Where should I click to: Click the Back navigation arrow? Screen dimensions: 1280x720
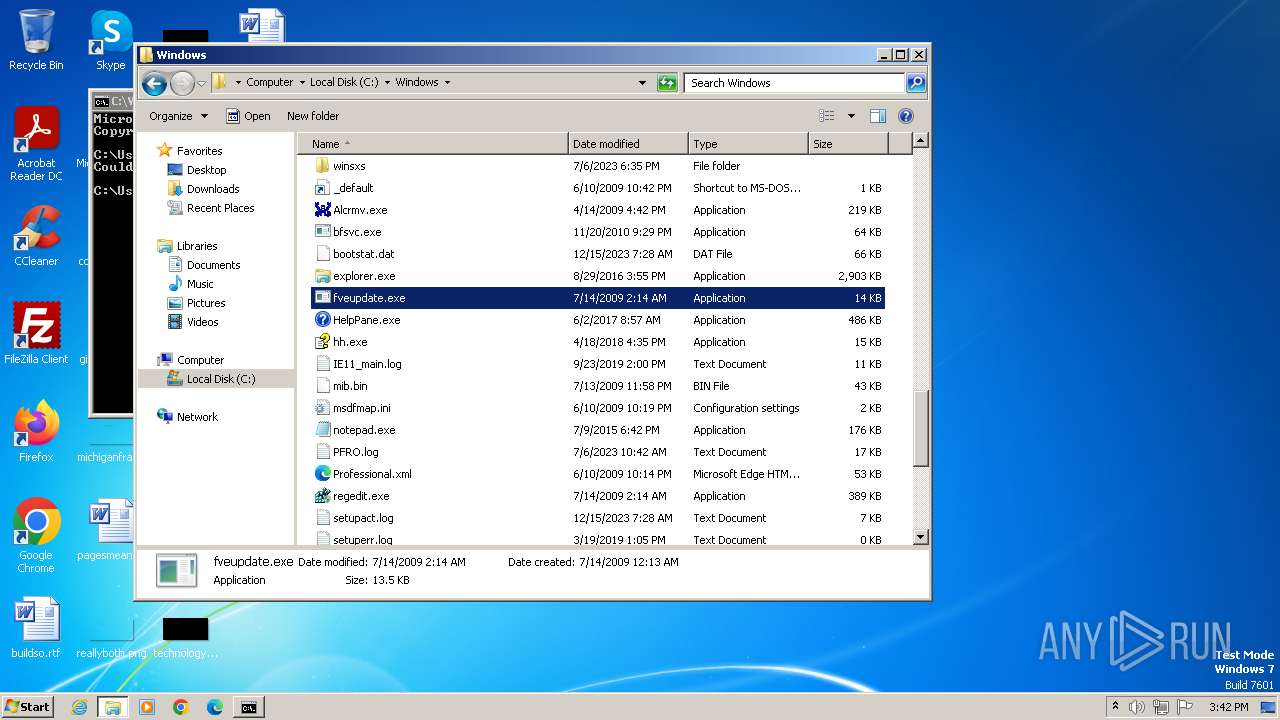154,83
